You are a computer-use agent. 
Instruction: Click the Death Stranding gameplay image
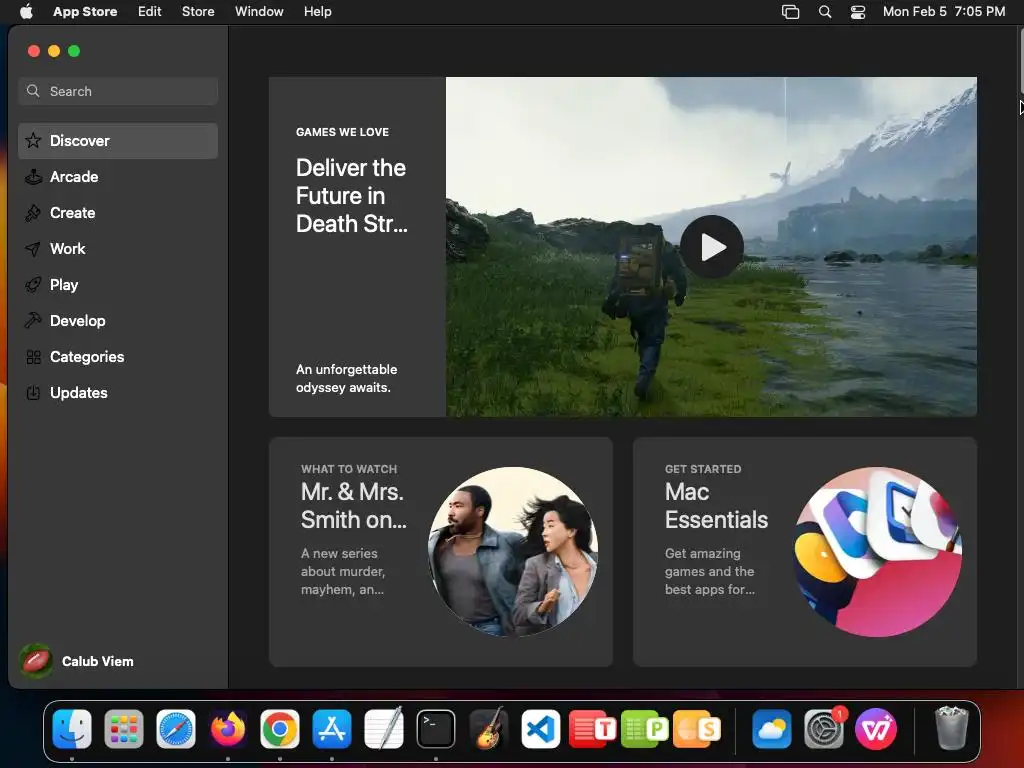(x=711, y=247)
